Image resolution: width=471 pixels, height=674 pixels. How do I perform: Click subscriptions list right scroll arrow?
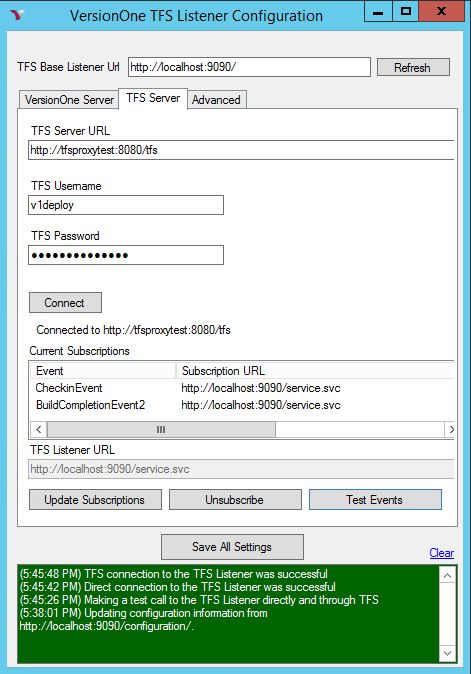(450, 429)
